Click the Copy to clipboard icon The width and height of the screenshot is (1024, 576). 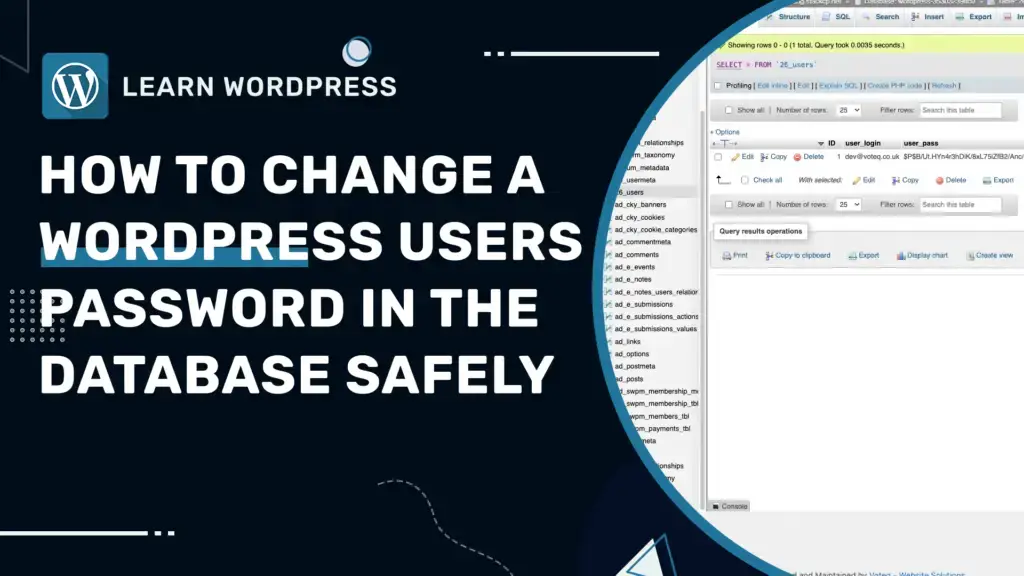tap(769, 256)
